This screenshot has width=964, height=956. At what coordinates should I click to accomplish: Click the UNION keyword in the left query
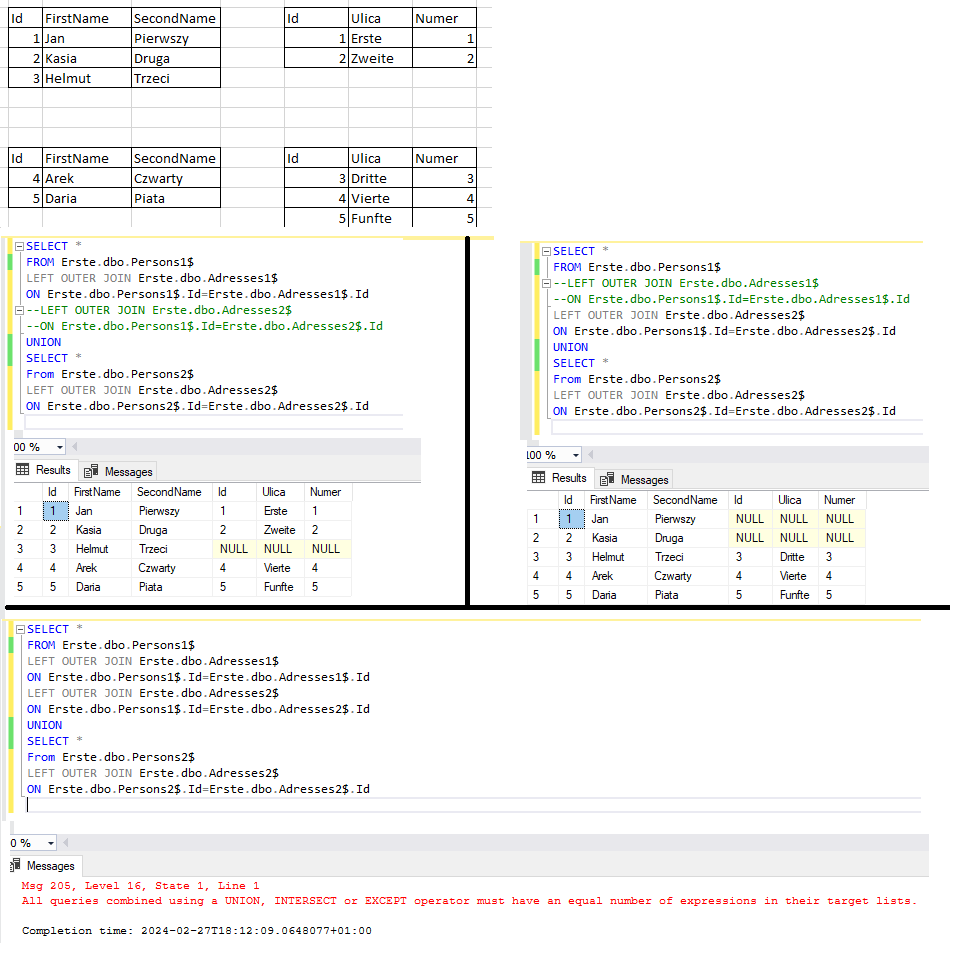tap(44, 343)
